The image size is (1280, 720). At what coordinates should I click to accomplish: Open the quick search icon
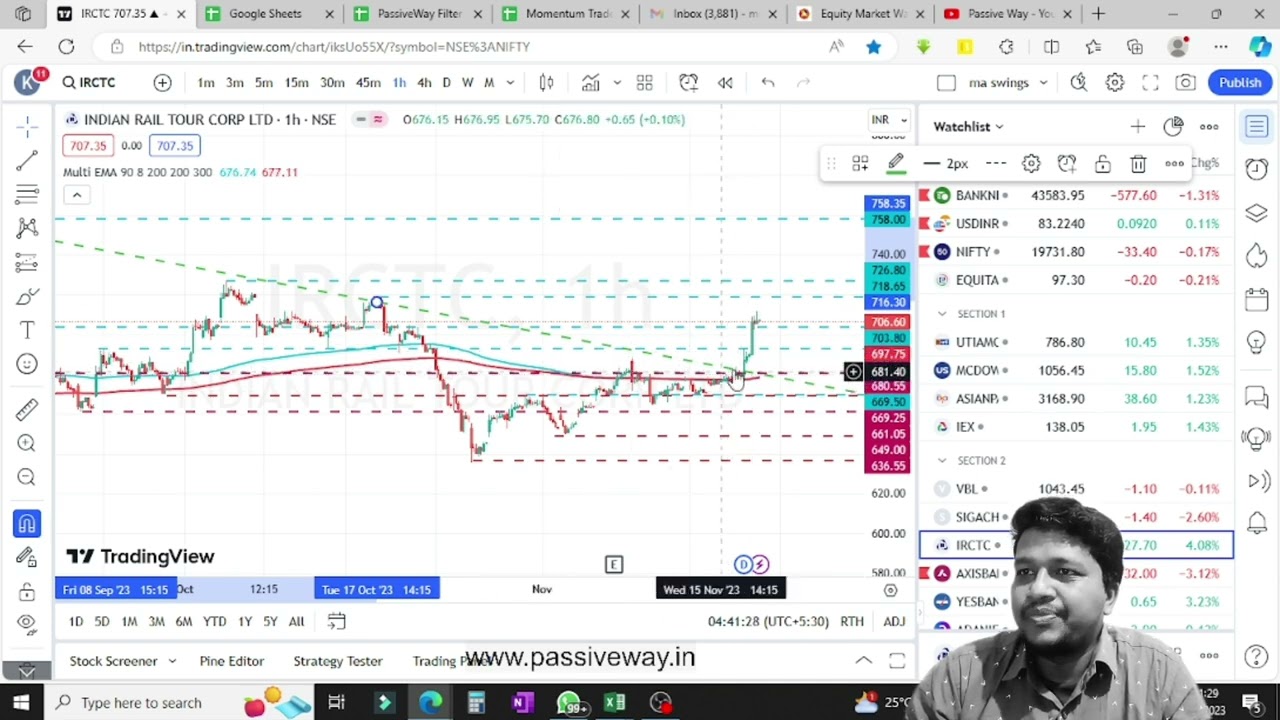point(1078,83)
